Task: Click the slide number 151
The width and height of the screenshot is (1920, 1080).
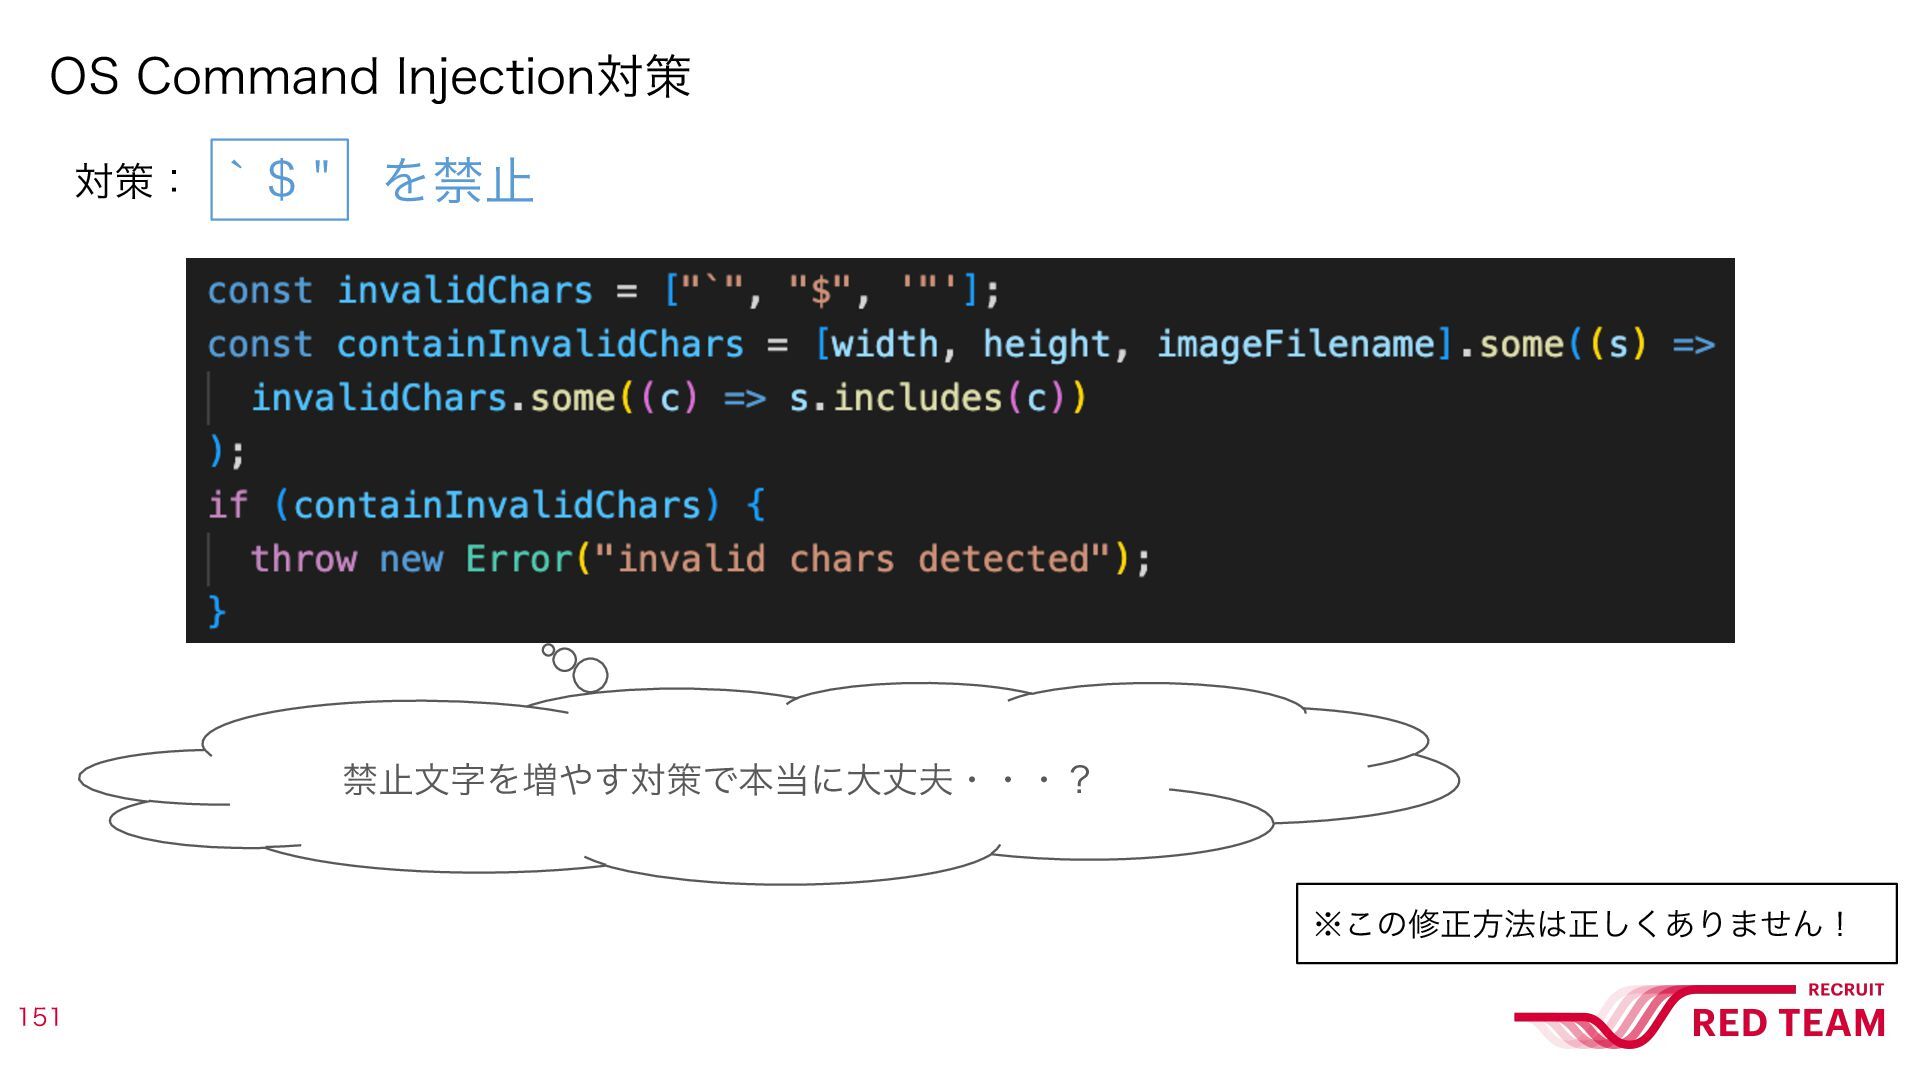Action: [x=39, y=1017]
